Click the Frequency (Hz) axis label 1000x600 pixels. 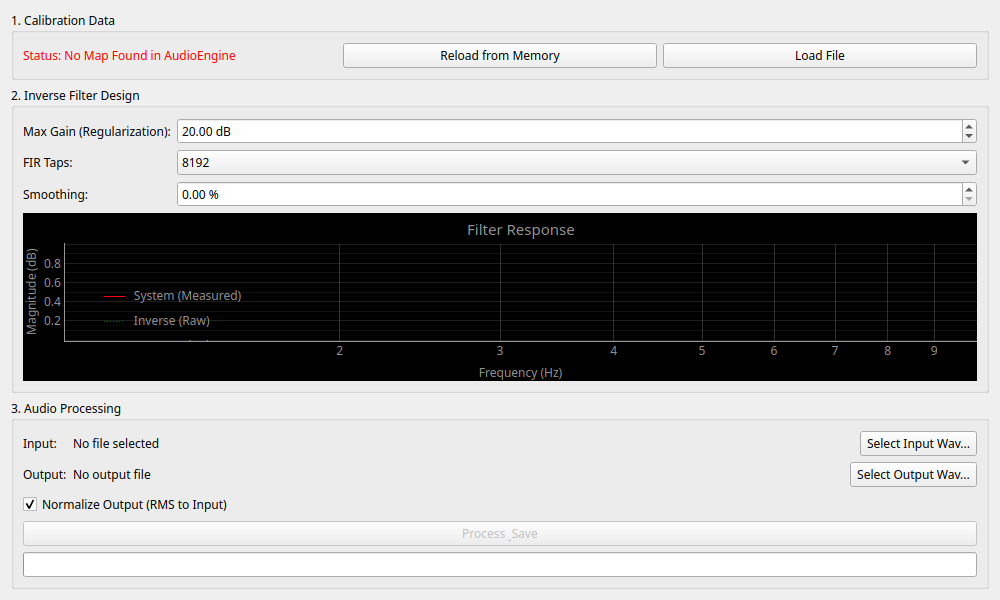point(520,373)
